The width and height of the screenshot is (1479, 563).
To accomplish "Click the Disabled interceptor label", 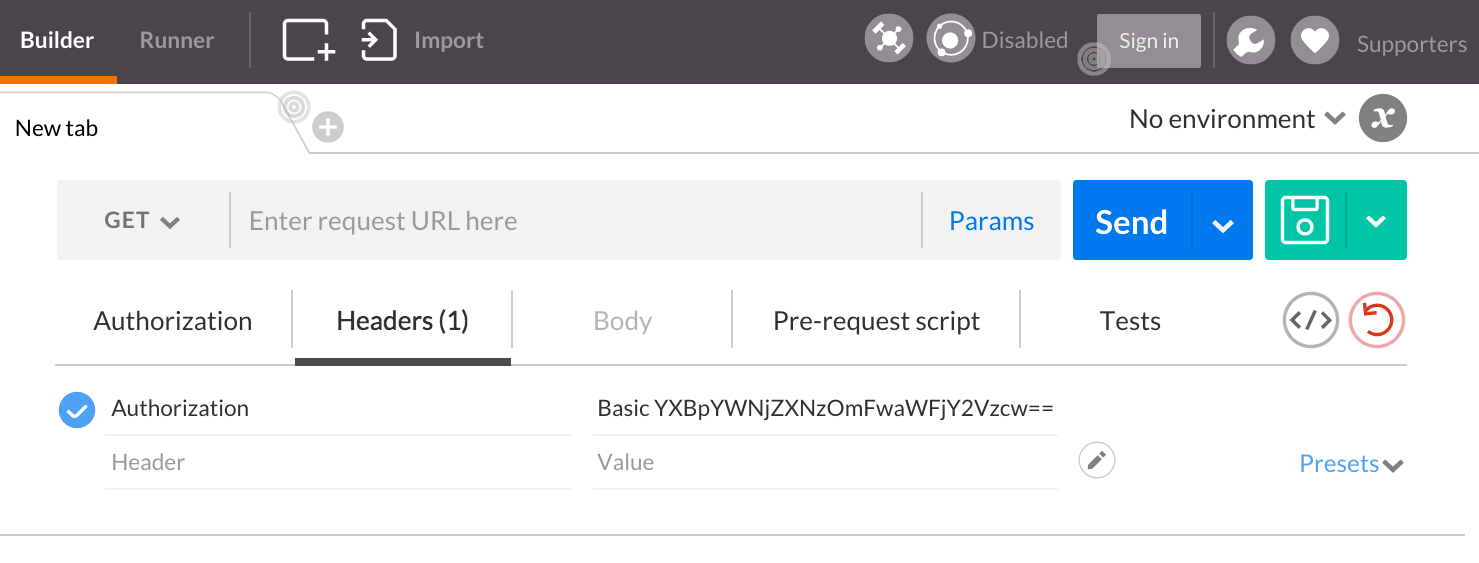I will 1025,41.
